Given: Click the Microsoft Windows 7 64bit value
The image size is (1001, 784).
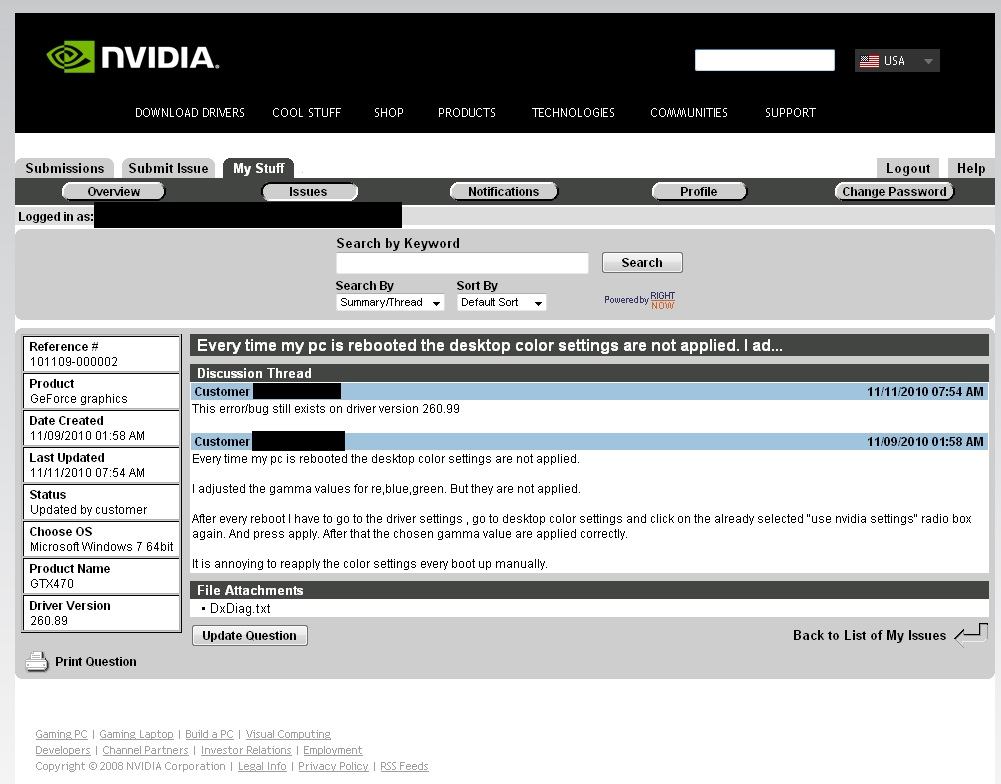Looking at the screenshot, I should 102,547.
